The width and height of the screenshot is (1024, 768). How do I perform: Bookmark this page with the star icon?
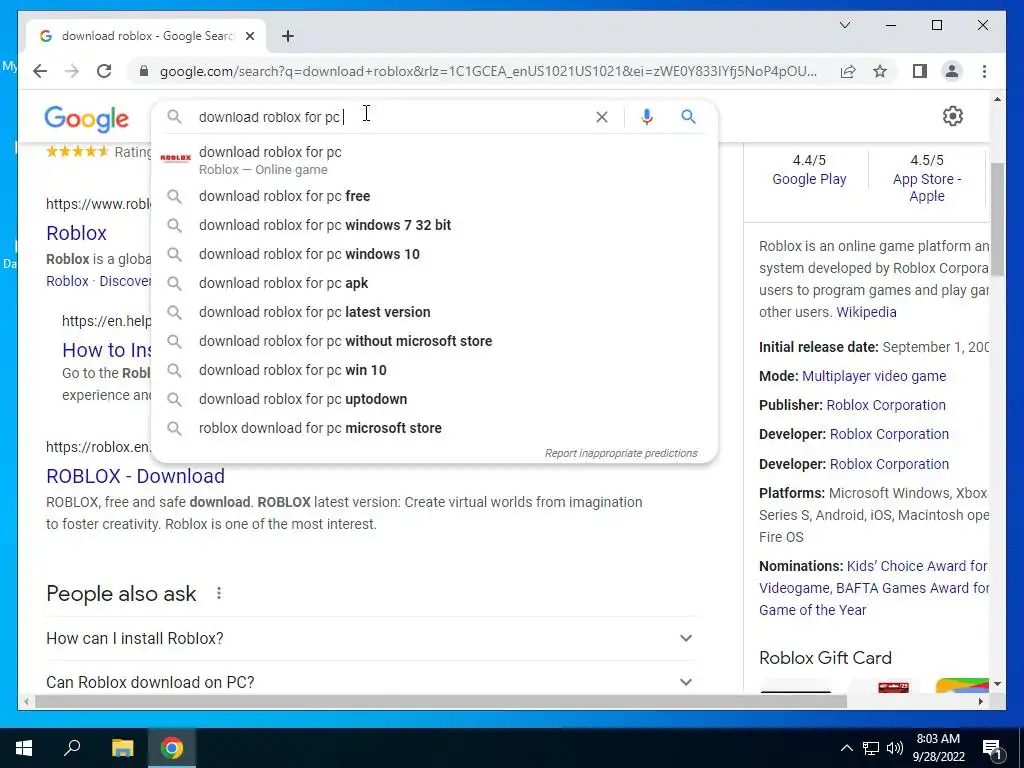[x=880, y=71]
